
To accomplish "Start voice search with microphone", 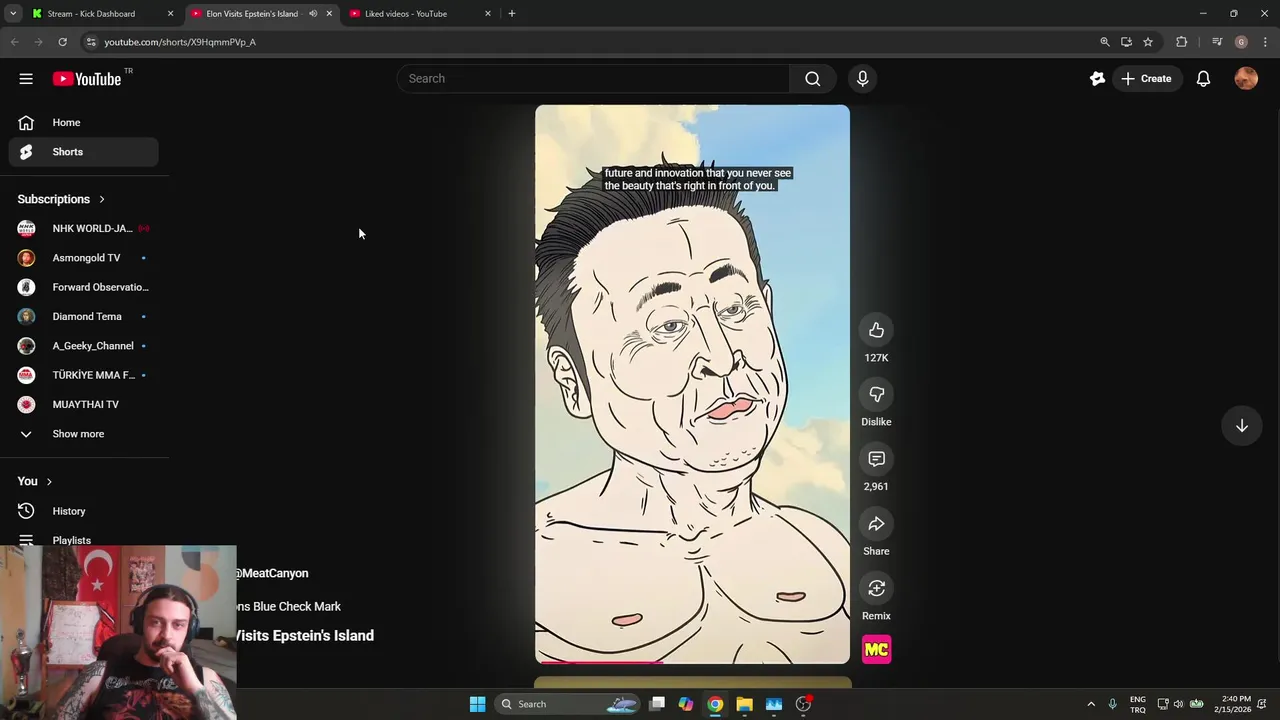I will 862,79.
